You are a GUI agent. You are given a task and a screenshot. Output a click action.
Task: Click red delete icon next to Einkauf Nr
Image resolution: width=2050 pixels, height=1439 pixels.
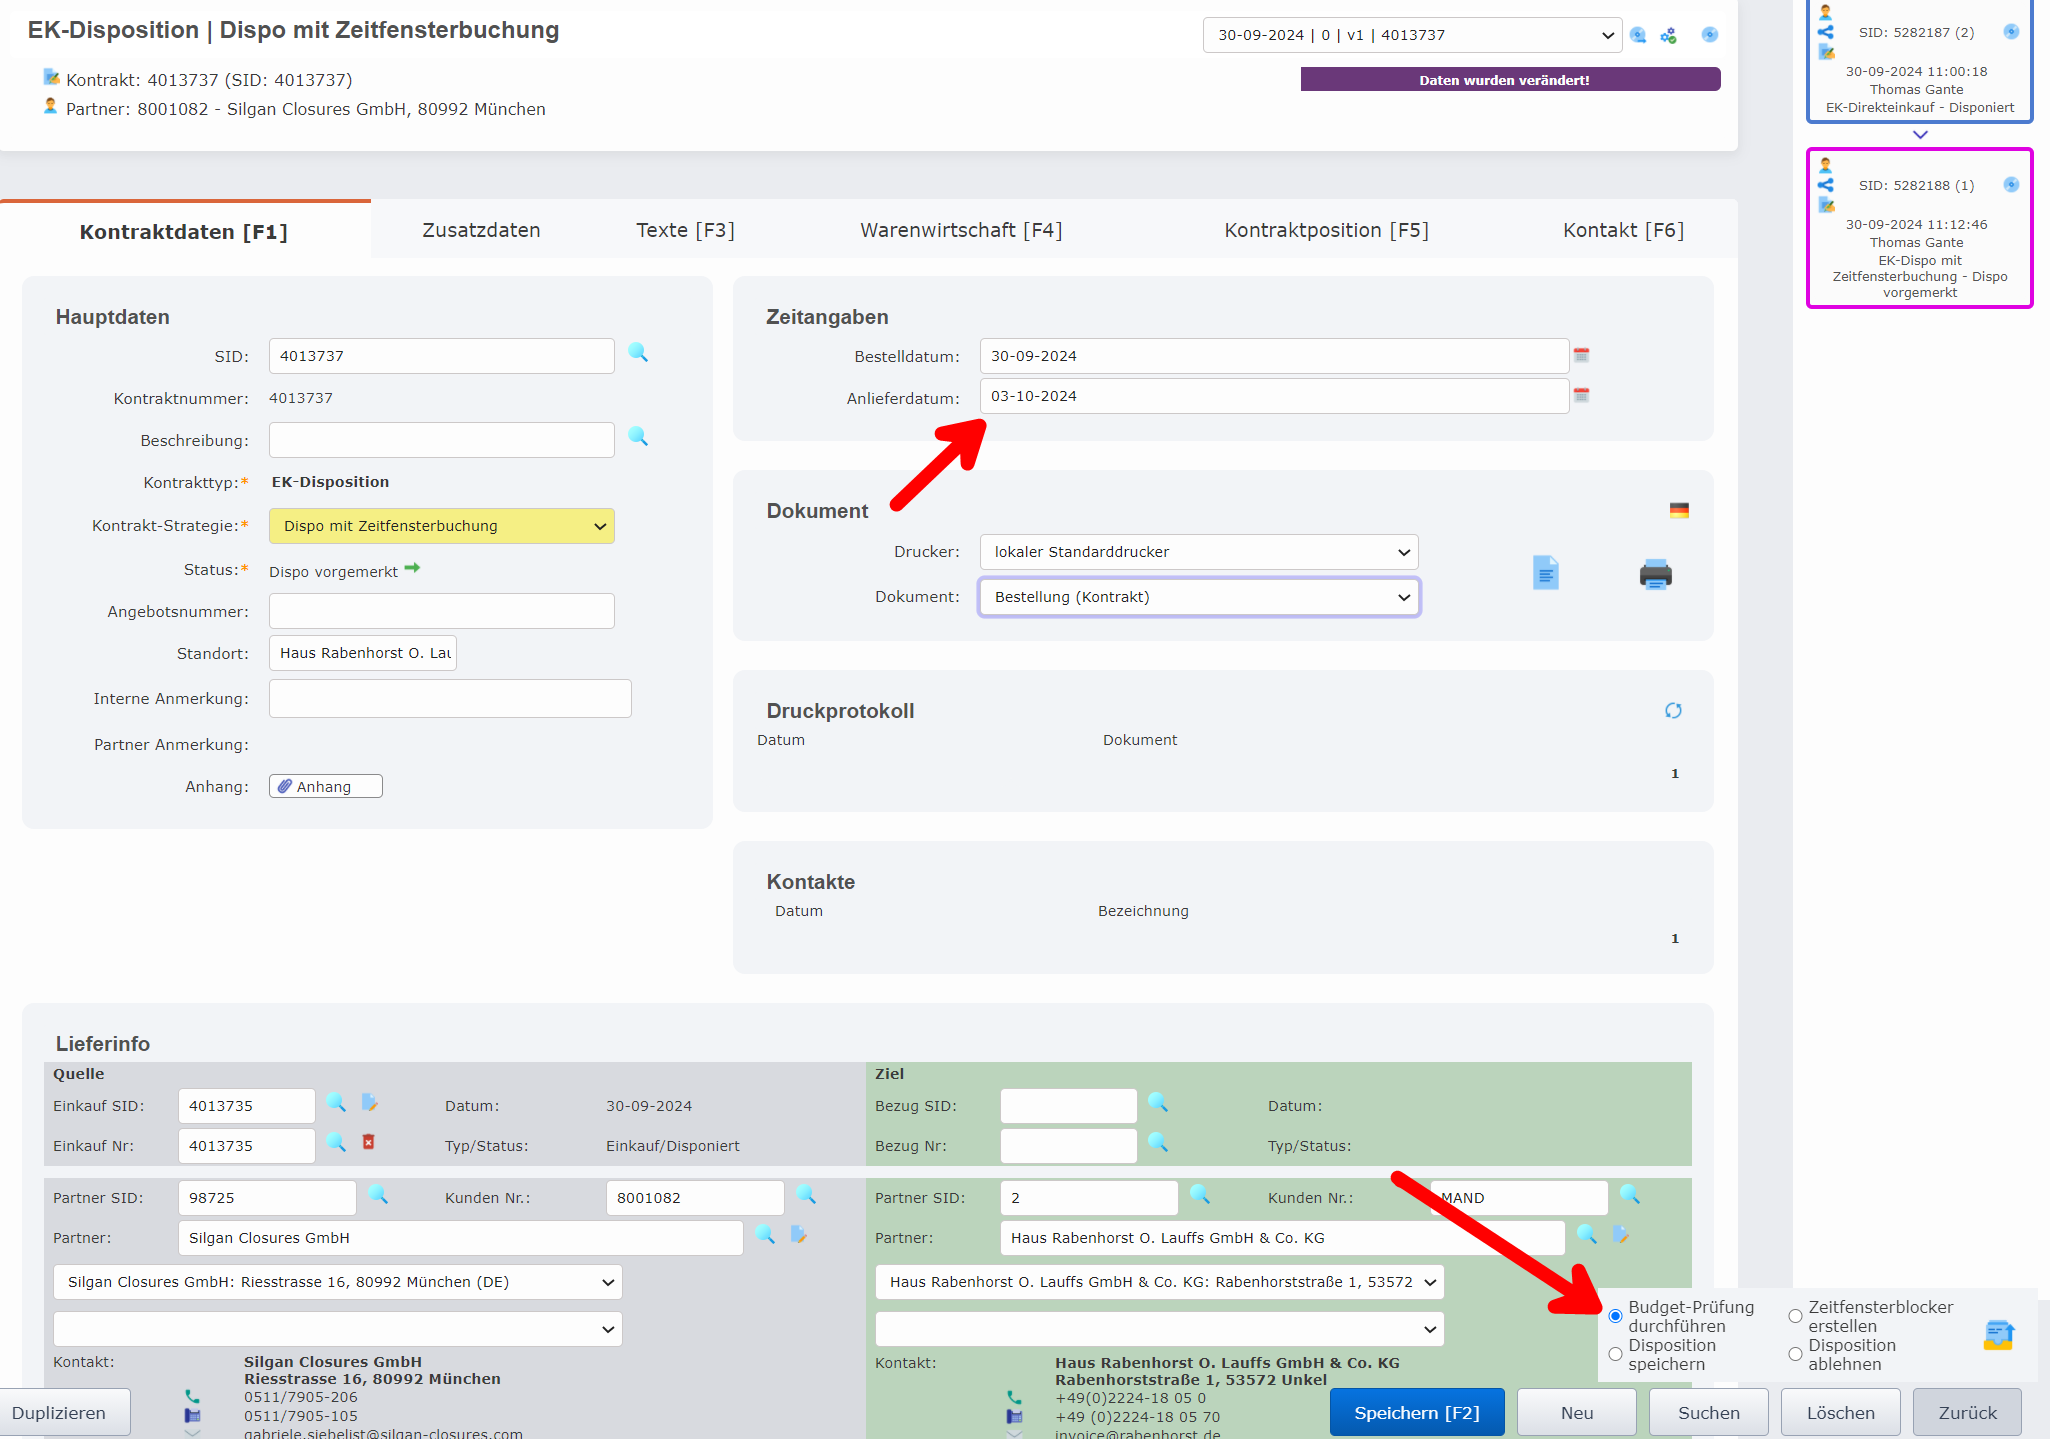368,1142
